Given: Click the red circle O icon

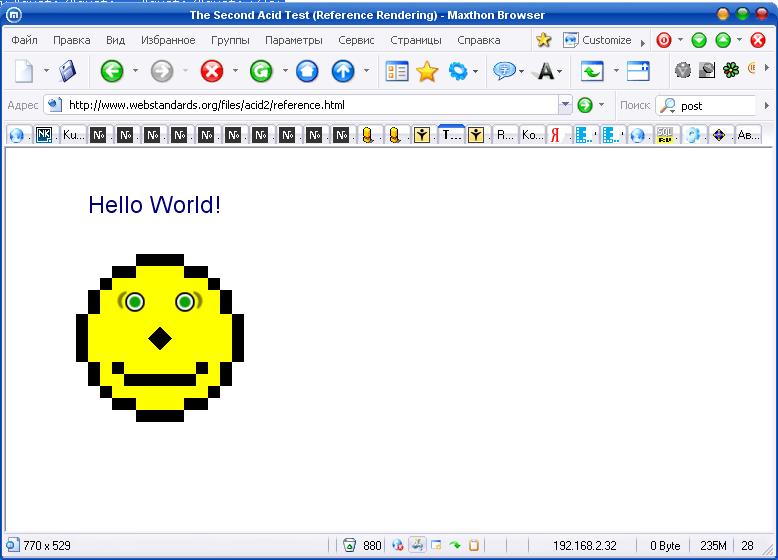Looking at the screenshot, I should [x=664, y=40].
